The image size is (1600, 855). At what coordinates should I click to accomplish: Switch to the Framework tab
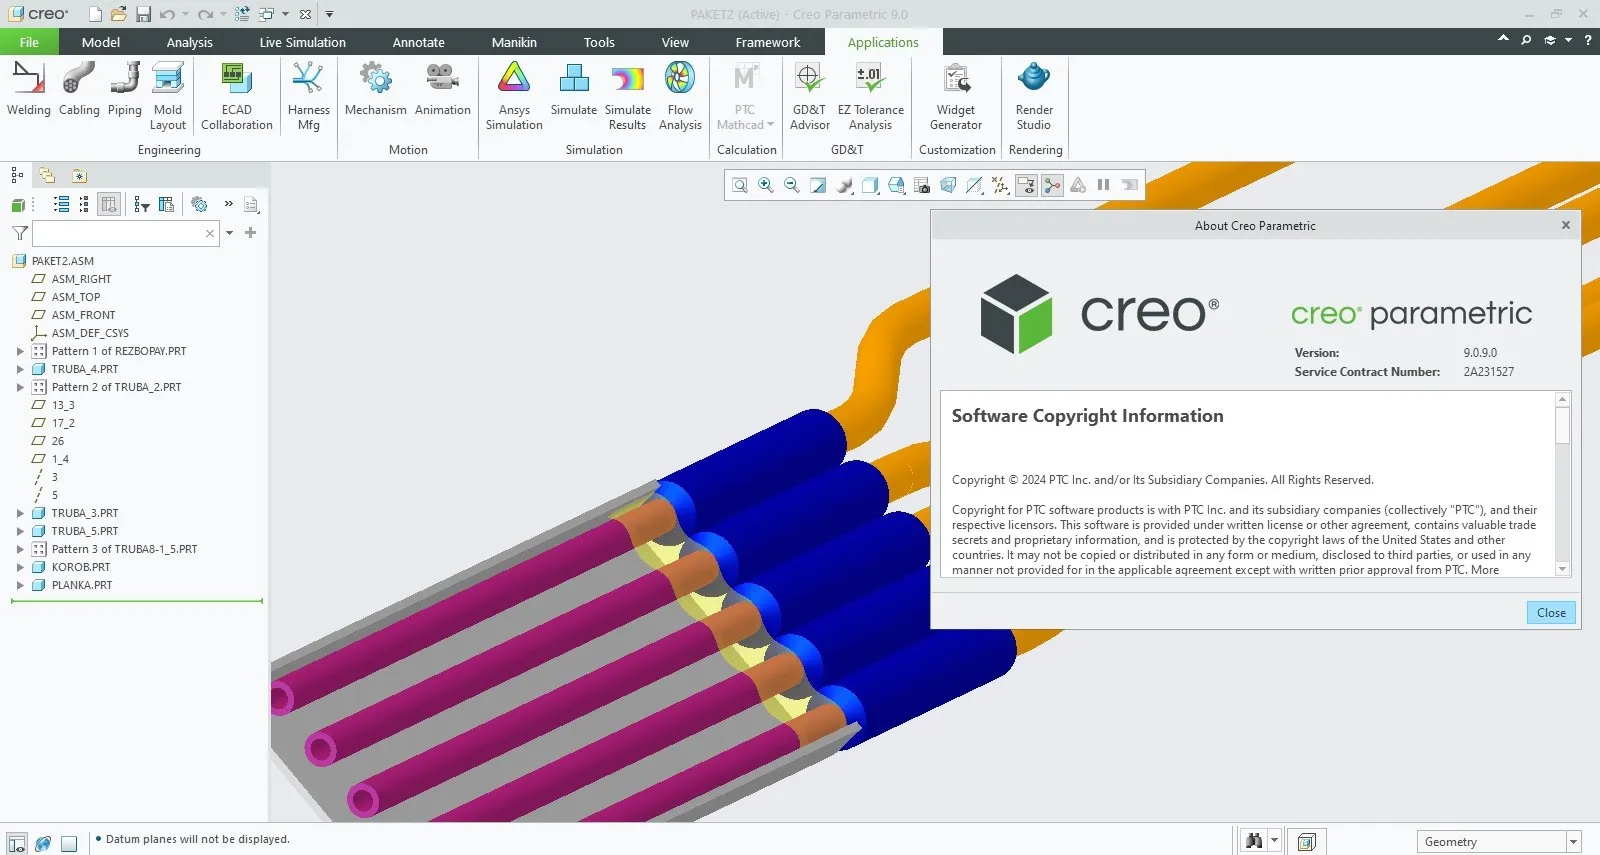point(768,42)
